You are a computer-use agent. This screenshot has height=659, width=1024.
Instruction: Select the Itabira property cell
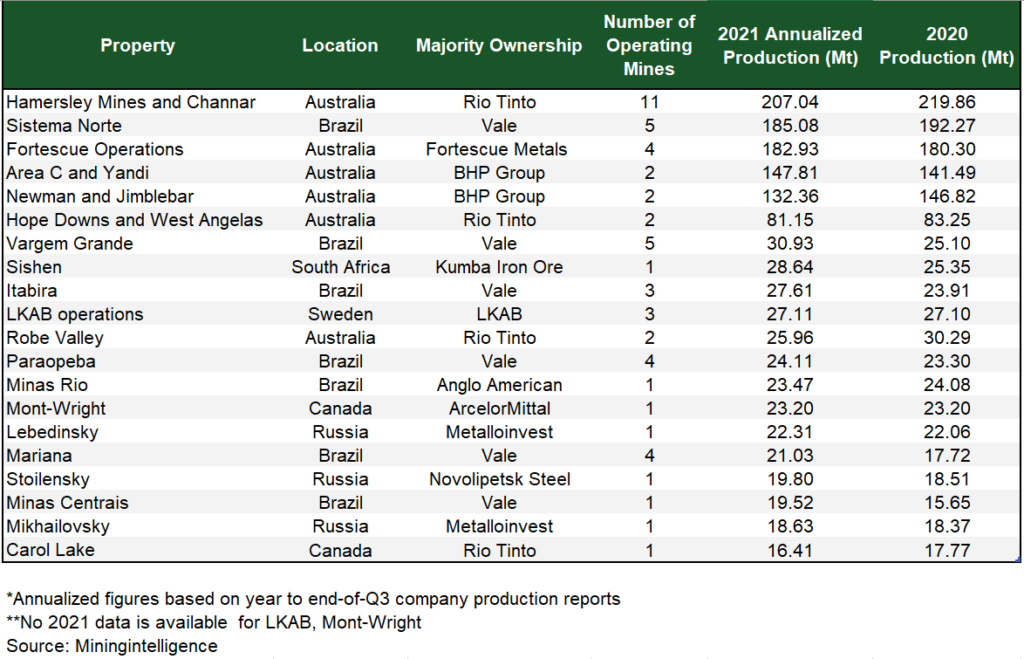[x=32, y=291]
